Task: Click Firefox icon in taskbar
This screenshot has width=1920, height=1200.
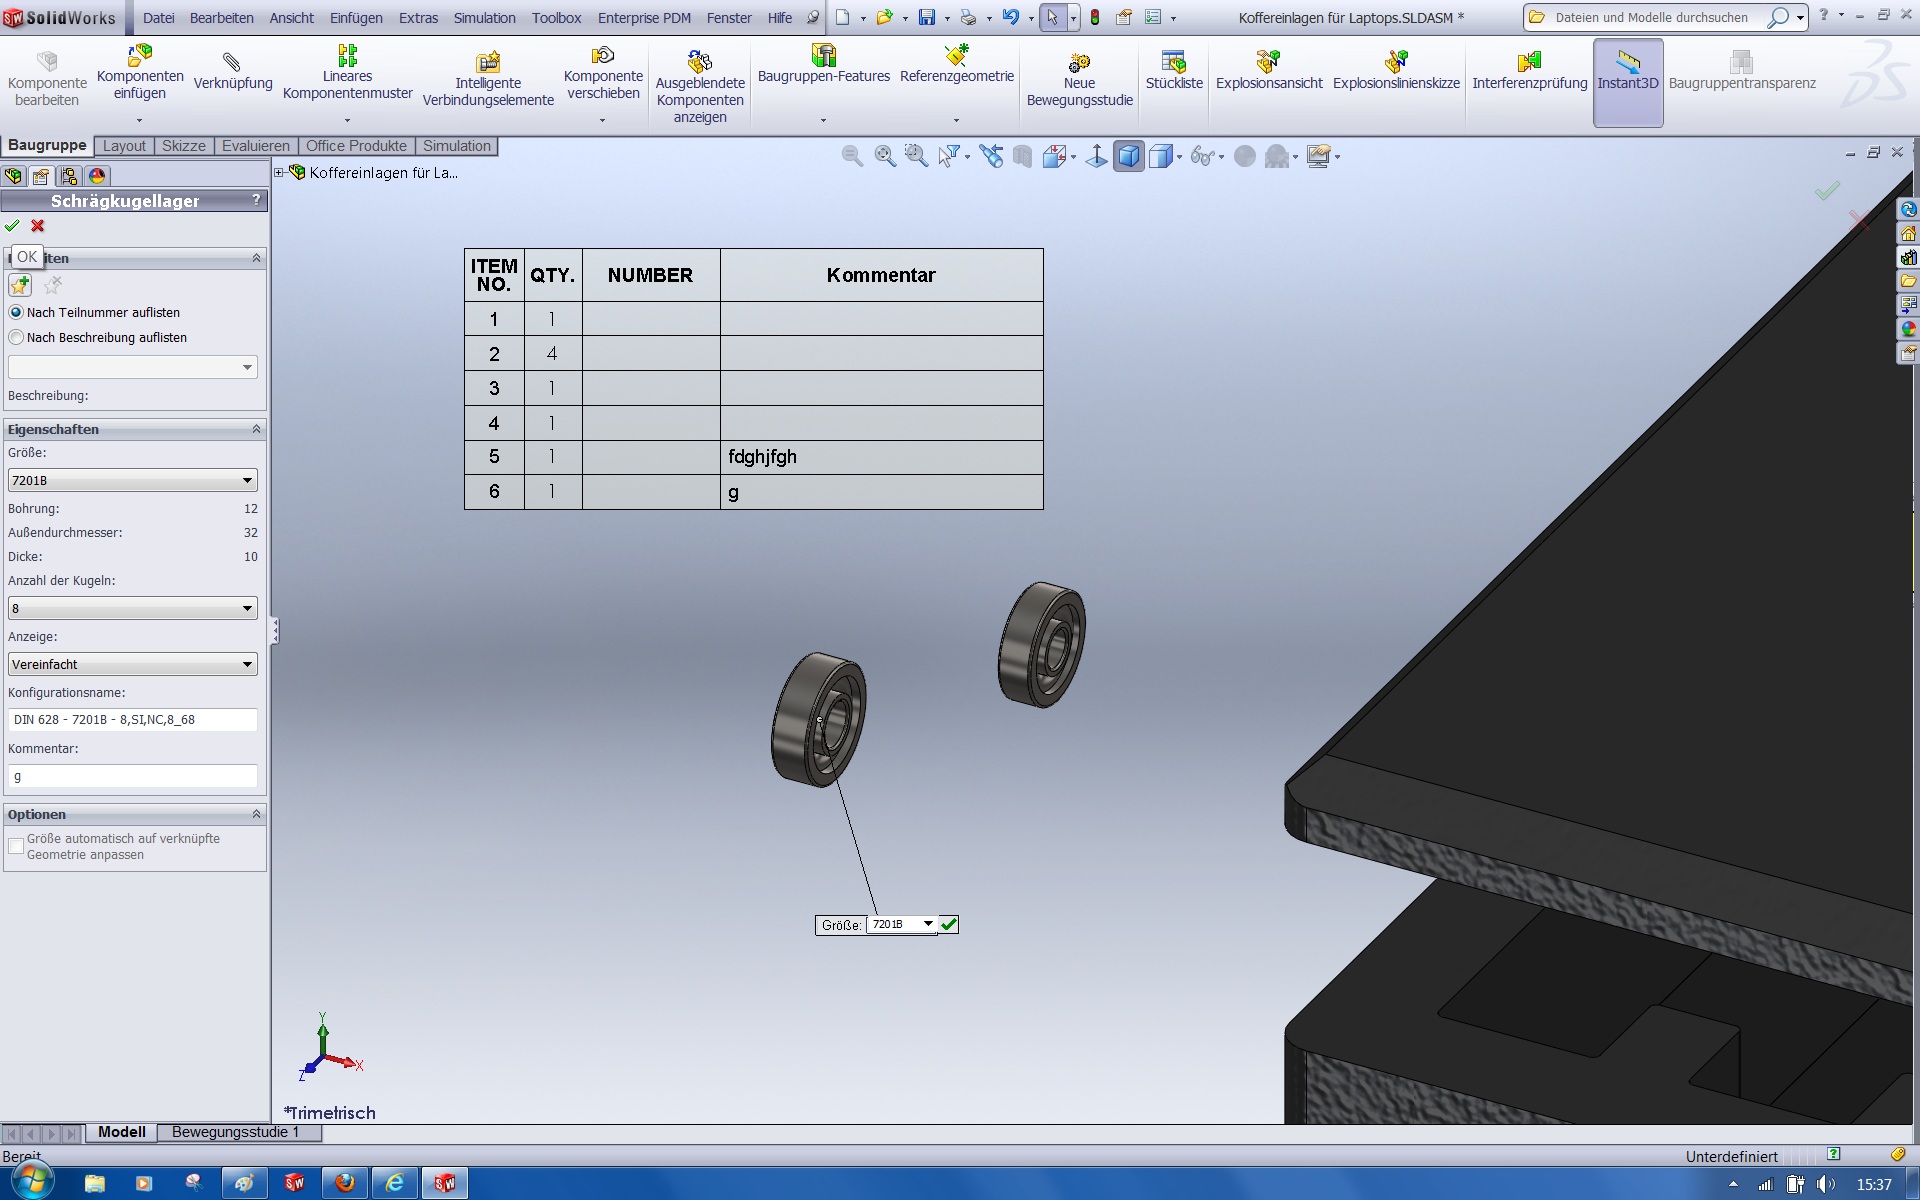Action: pos(345,1183)
